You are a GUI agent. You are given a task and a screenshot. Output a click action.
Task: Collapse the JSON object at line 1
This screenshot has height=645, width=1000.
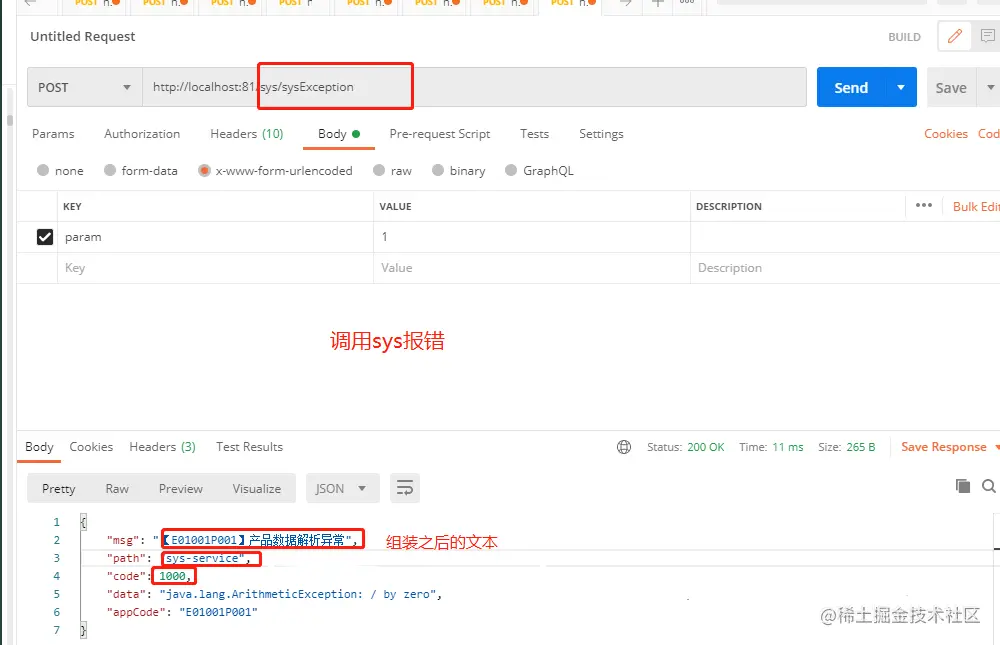pos(83,522)
